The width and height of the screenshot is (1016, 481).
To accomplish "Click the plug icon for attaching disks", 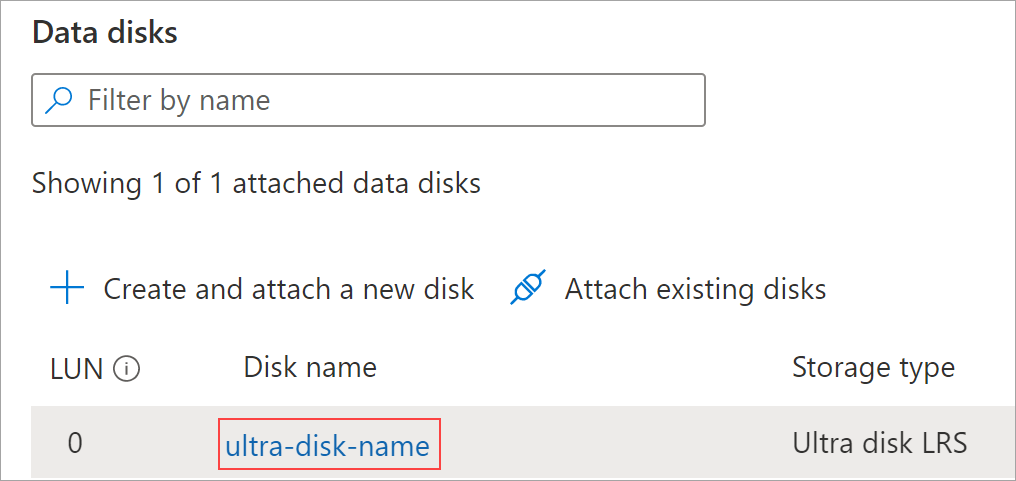I will click(x=527, y=290).
